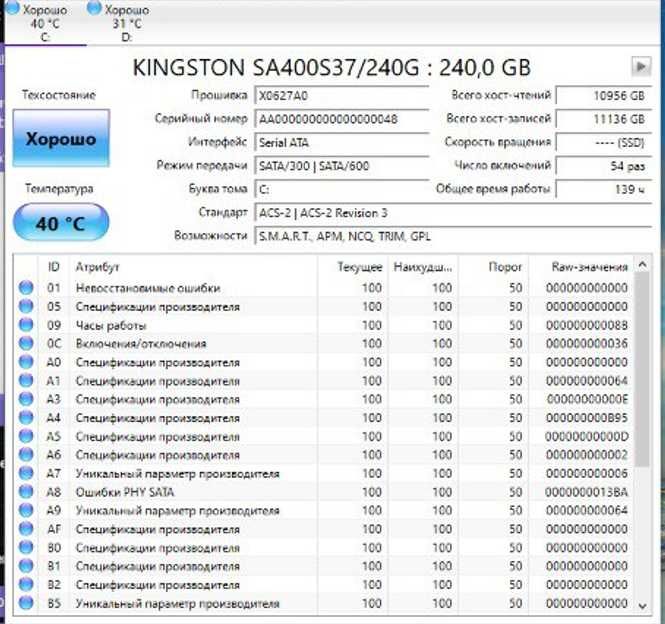The width and height of the screenshot is (665, 624).
Task: Click the 40 °C temperature button
Action: tap(61, 223)
